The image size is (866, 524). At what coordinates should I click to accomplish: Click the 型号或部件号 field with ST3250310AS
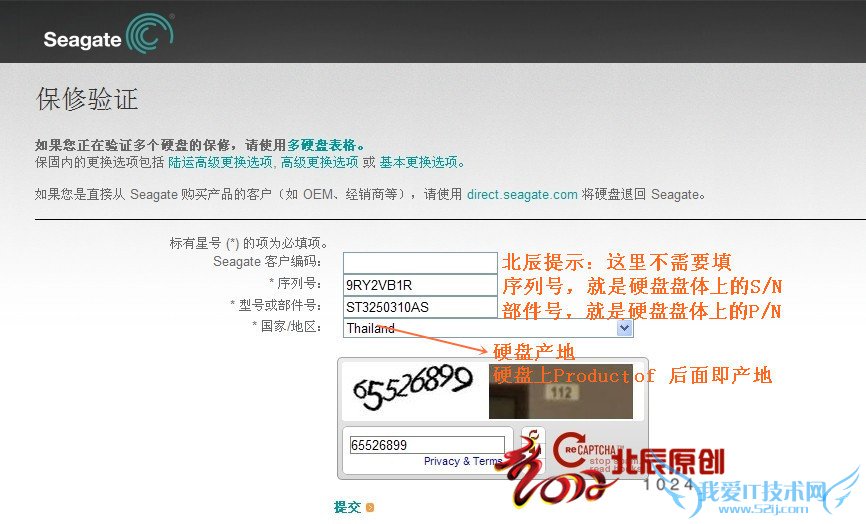[420, 307]
